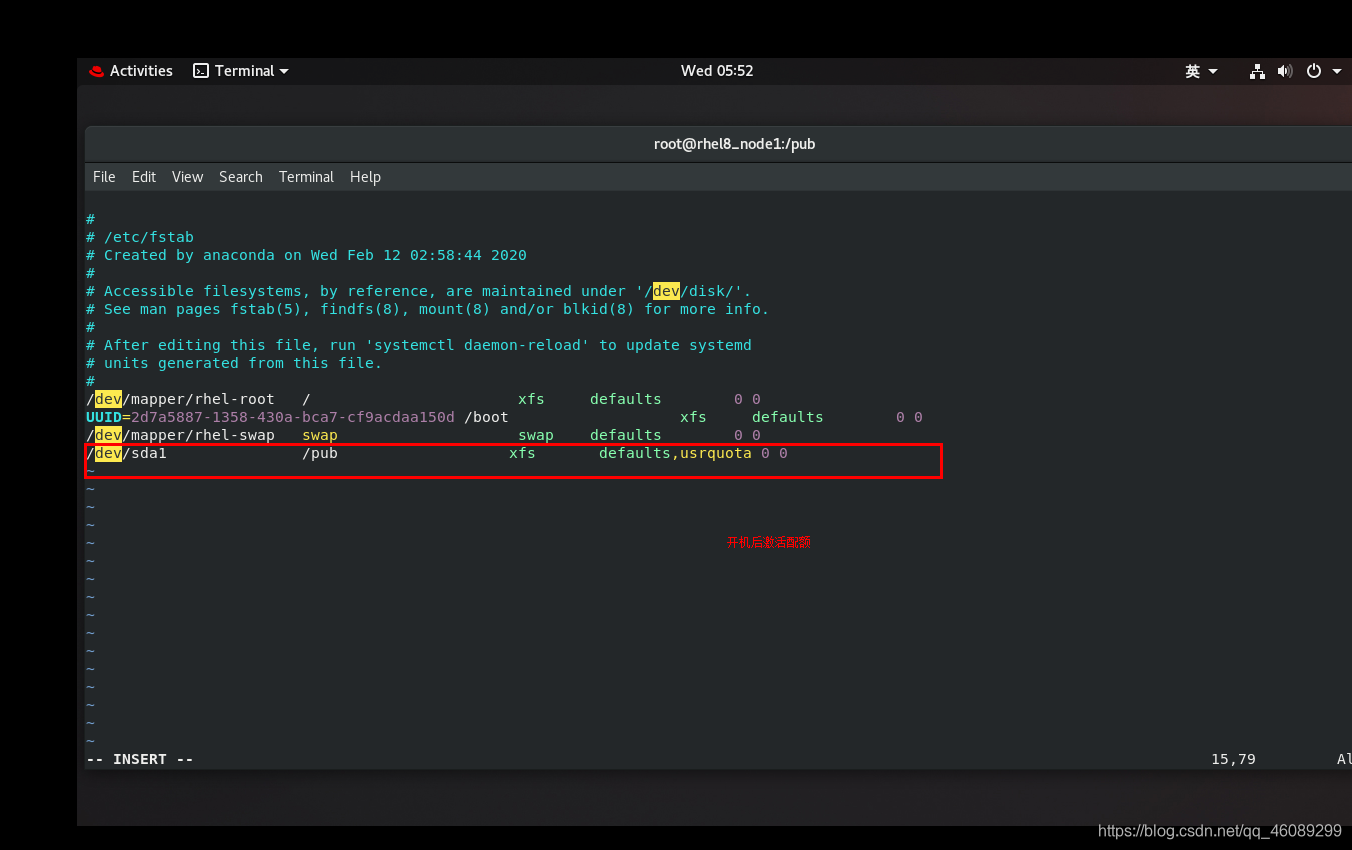Viewport: 1352px width, 850px height.
Task: Open the View menu
Action: click(x=187, y=177)
